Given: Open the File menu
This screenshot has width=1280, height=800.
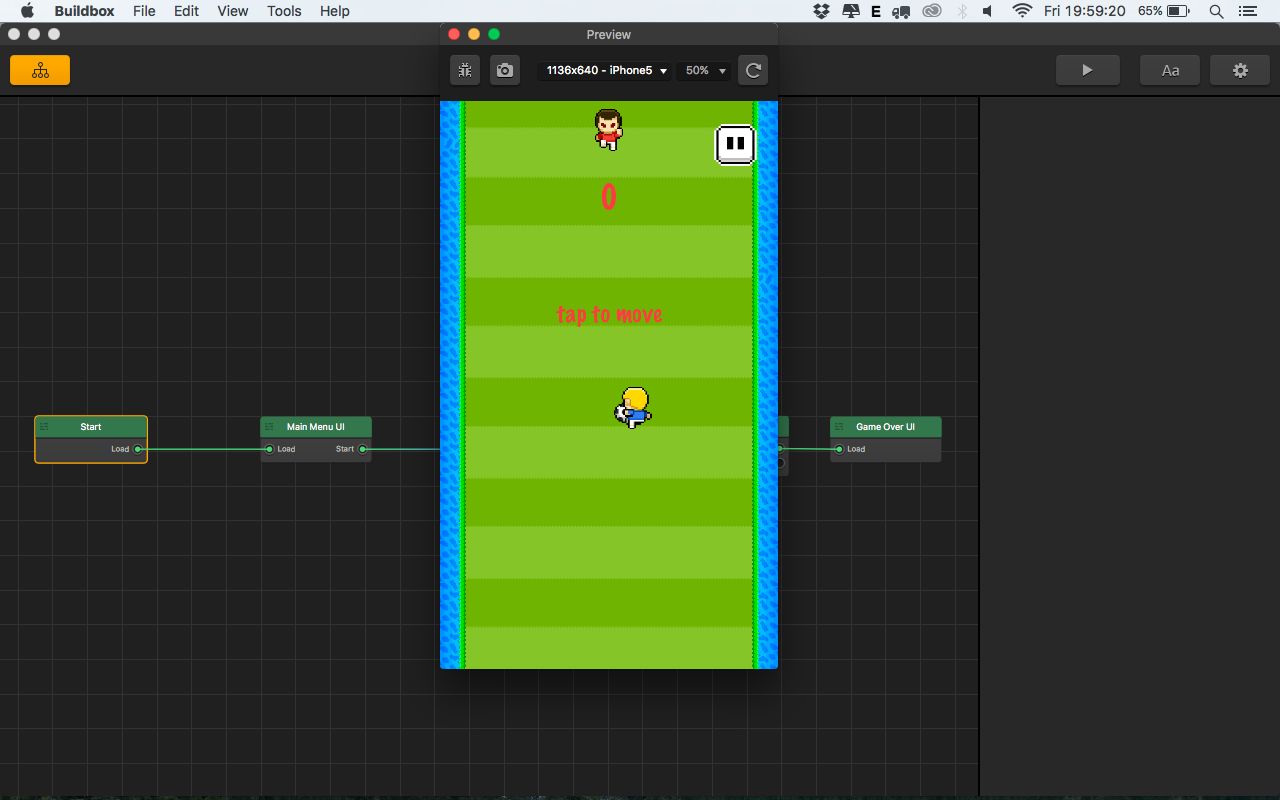Looking at the screenshot, I should click(x=144, y=11).
